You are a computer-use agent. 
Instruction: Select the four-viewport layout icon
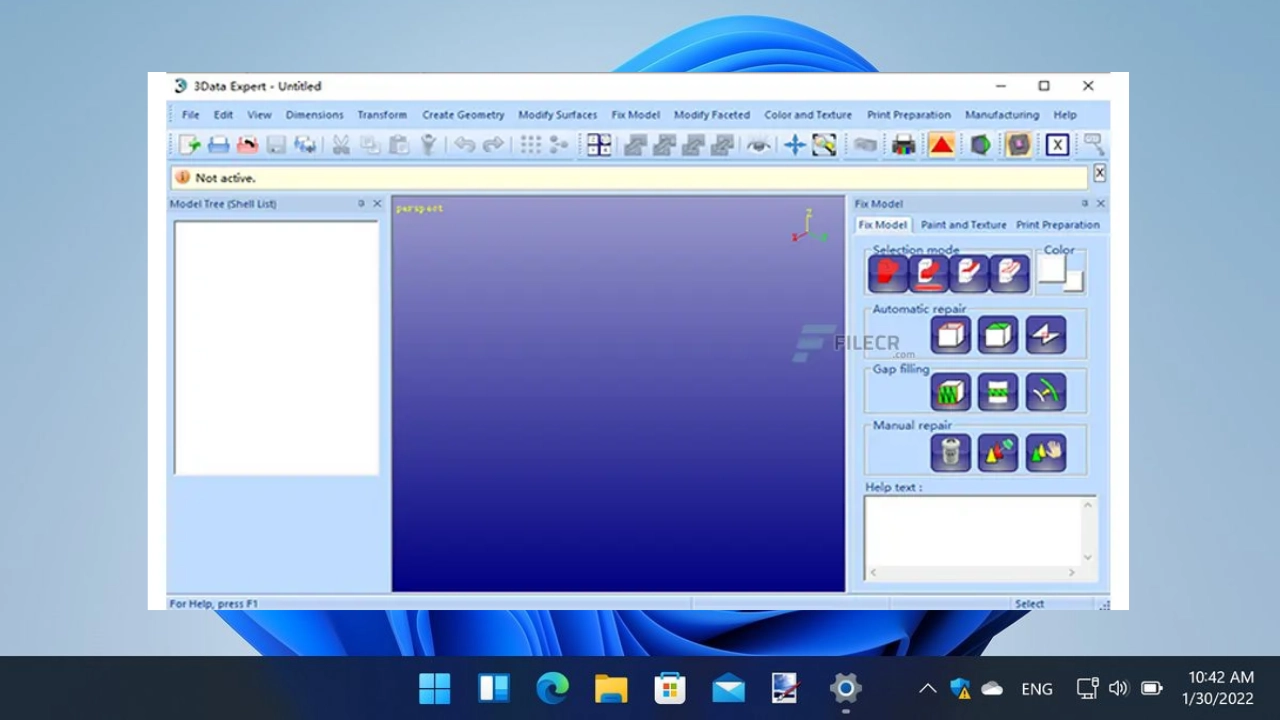point(599,145)
